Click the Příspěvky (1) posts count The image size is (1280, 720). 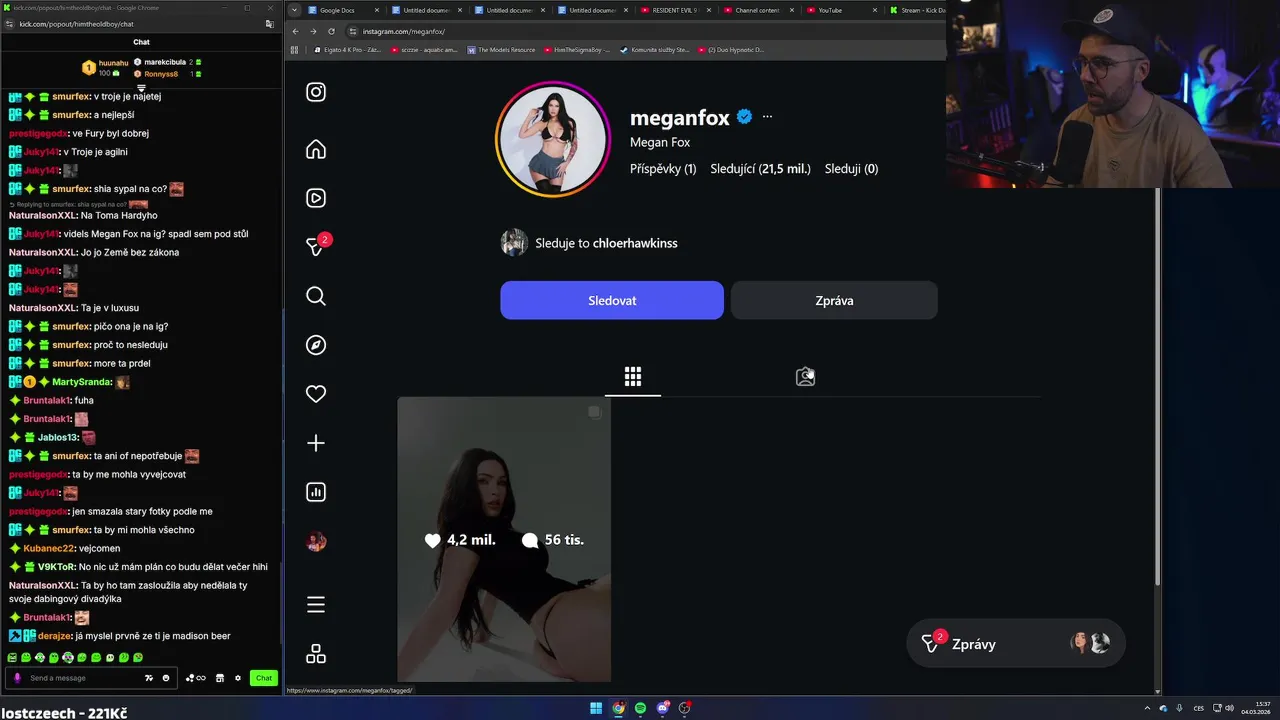tap(663, 169)
